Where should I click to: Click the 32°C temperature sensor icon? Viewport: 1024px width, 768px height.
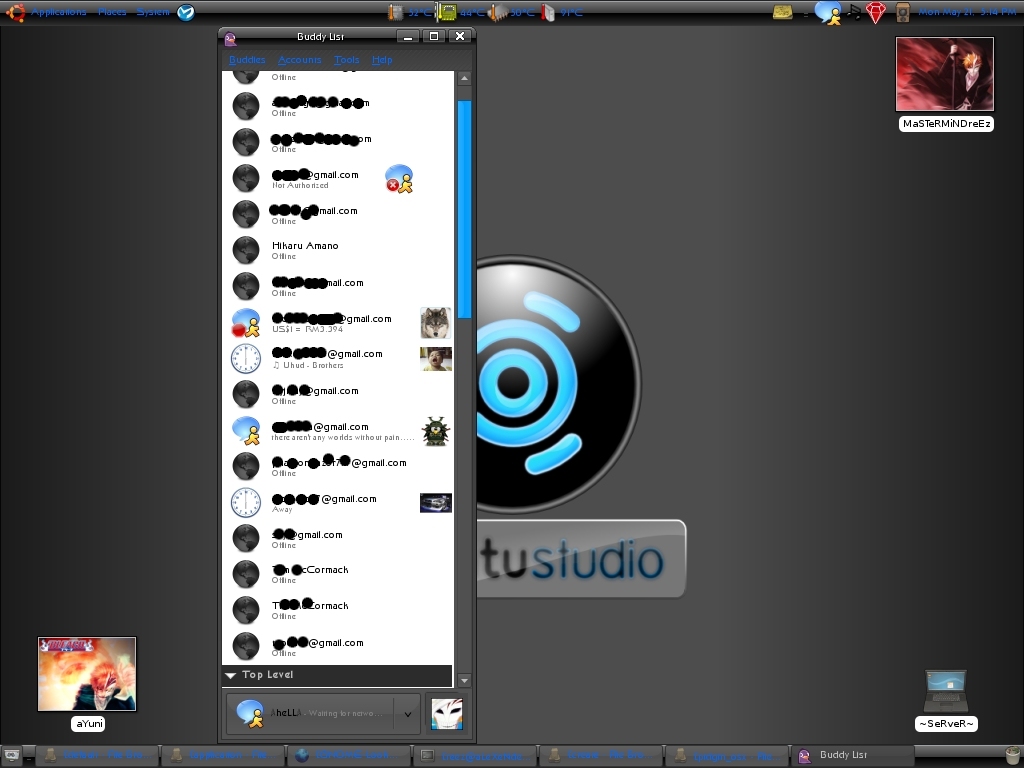(x=396, y=12)
